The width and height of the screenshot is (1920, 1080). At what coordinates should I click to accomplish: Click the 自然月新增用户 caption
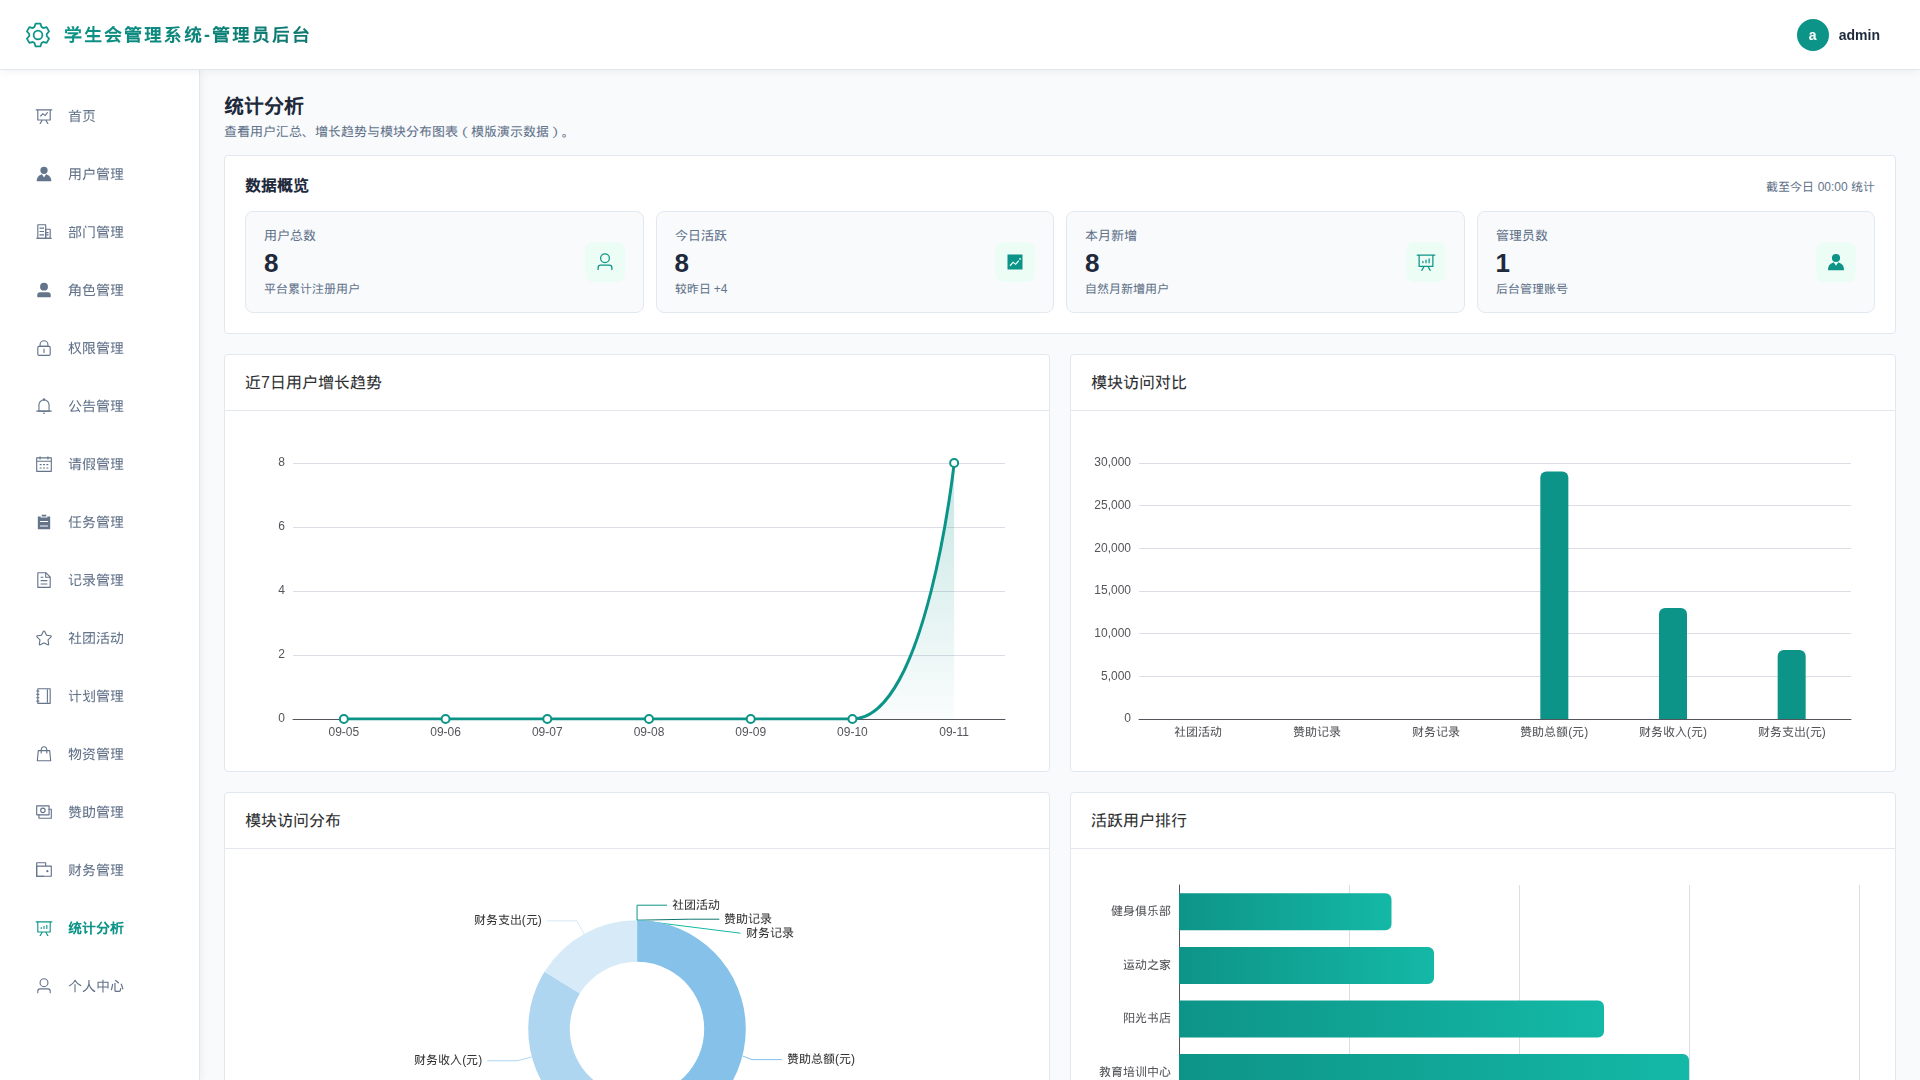1127,289
